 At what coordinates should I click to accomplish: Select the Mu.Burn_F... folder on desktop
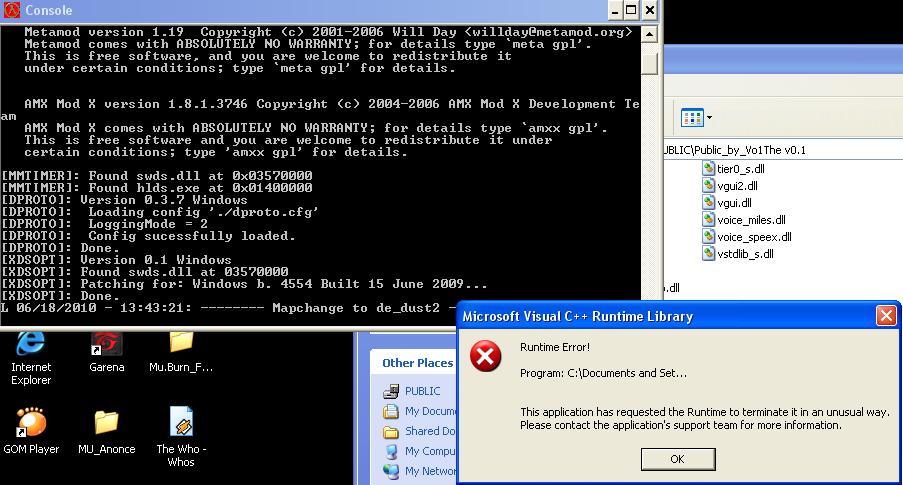(x=181, y=353)
